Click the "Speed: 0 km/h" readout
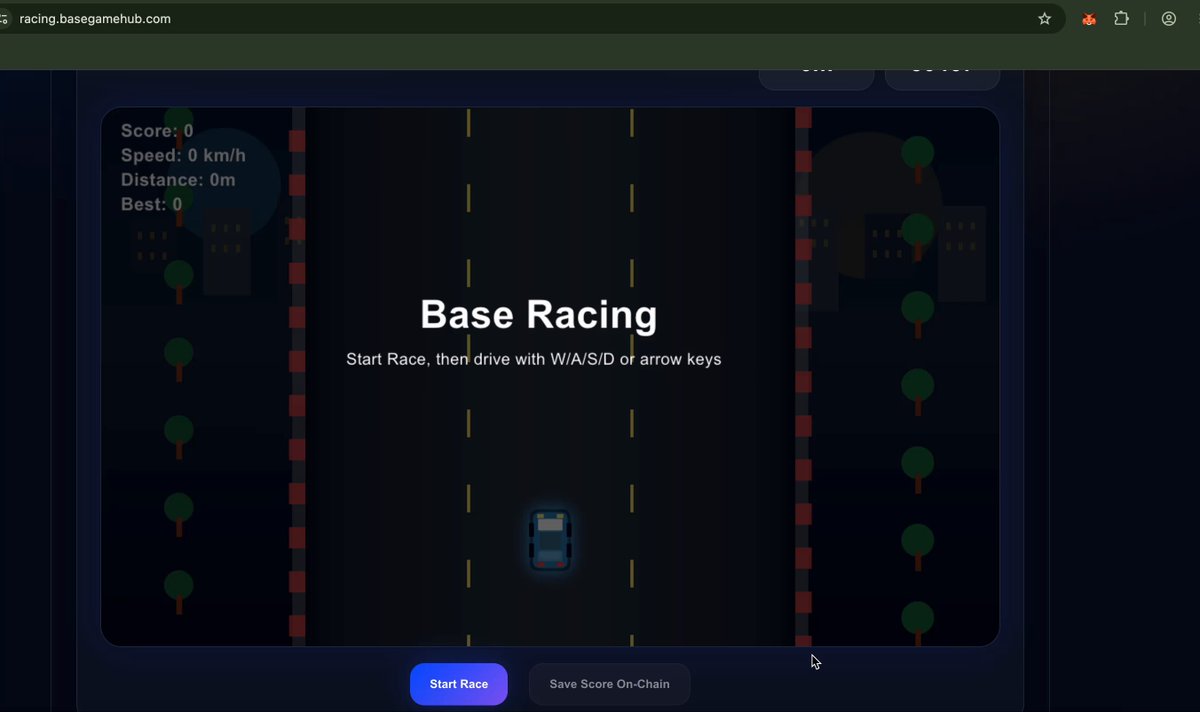 tap(183, 155)
